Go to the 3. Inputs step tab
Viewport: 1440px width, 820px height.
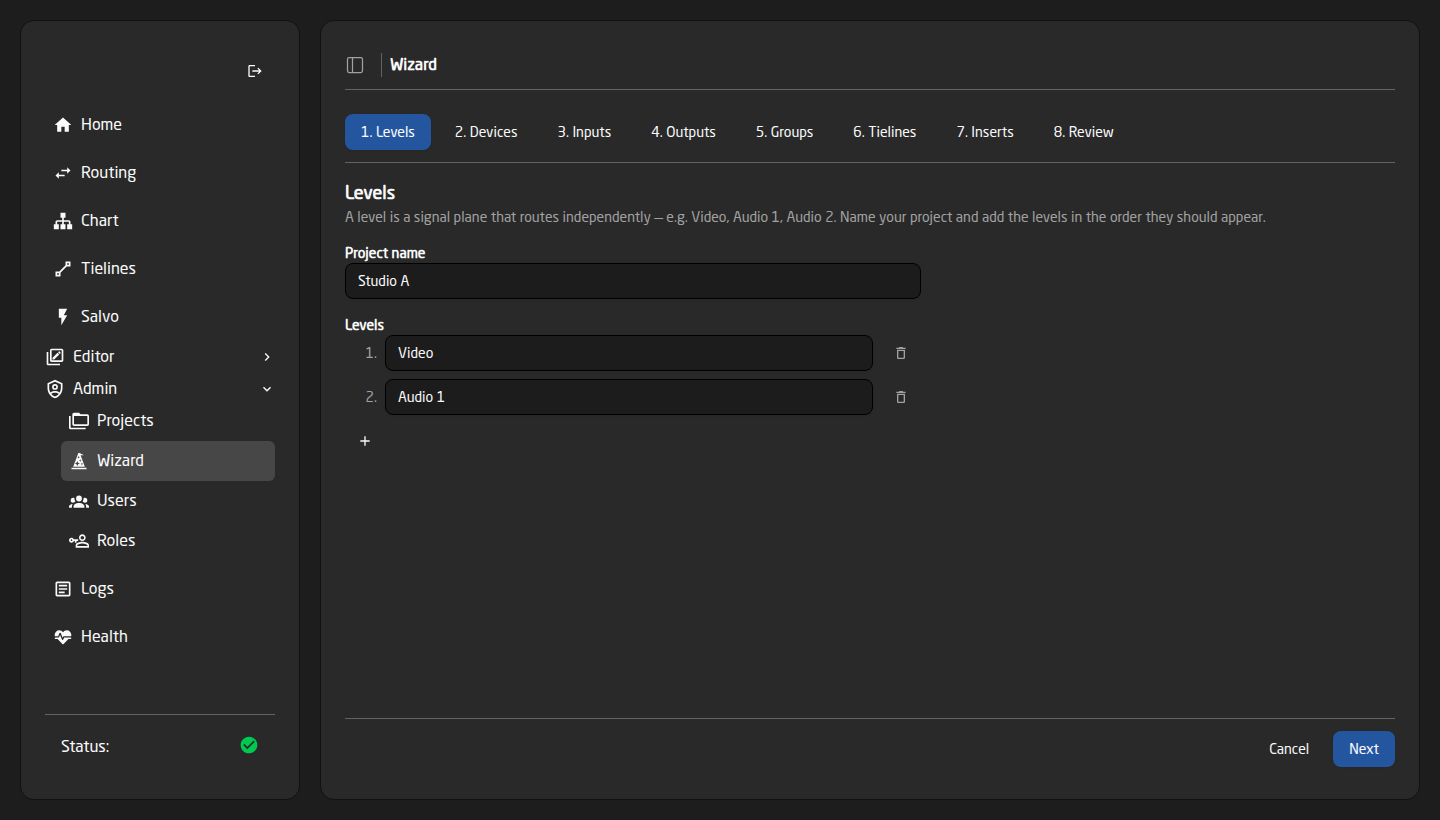click(x=584, y=132)
